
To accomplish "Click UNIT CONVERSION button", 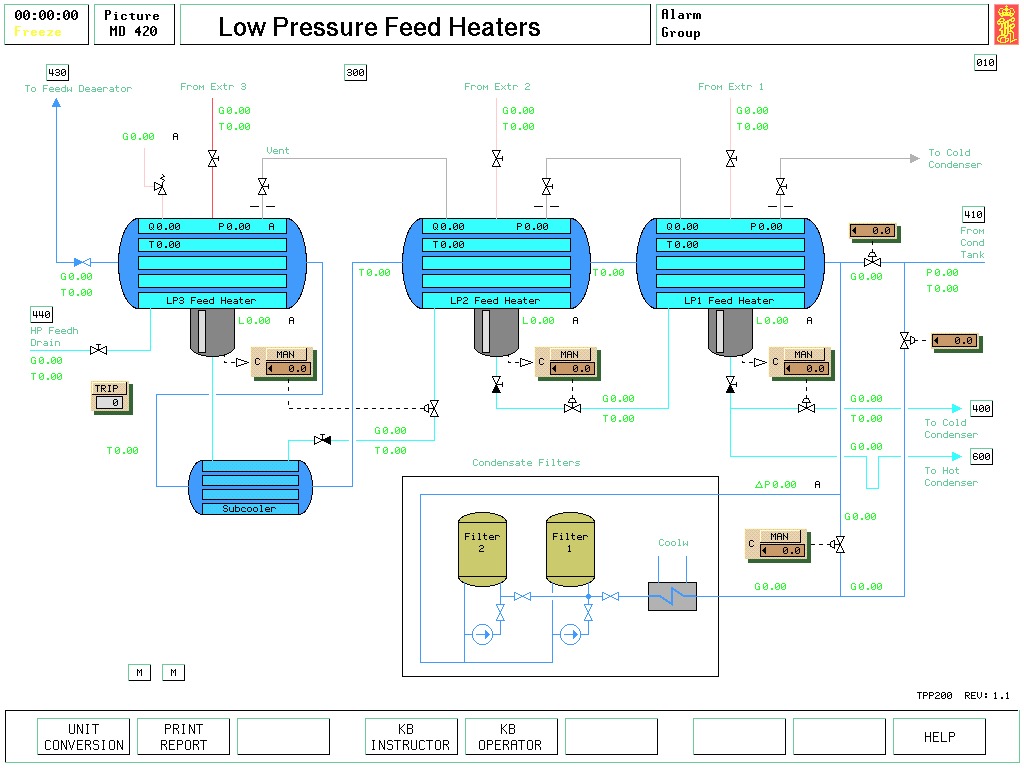I will (x=84, y=737).
